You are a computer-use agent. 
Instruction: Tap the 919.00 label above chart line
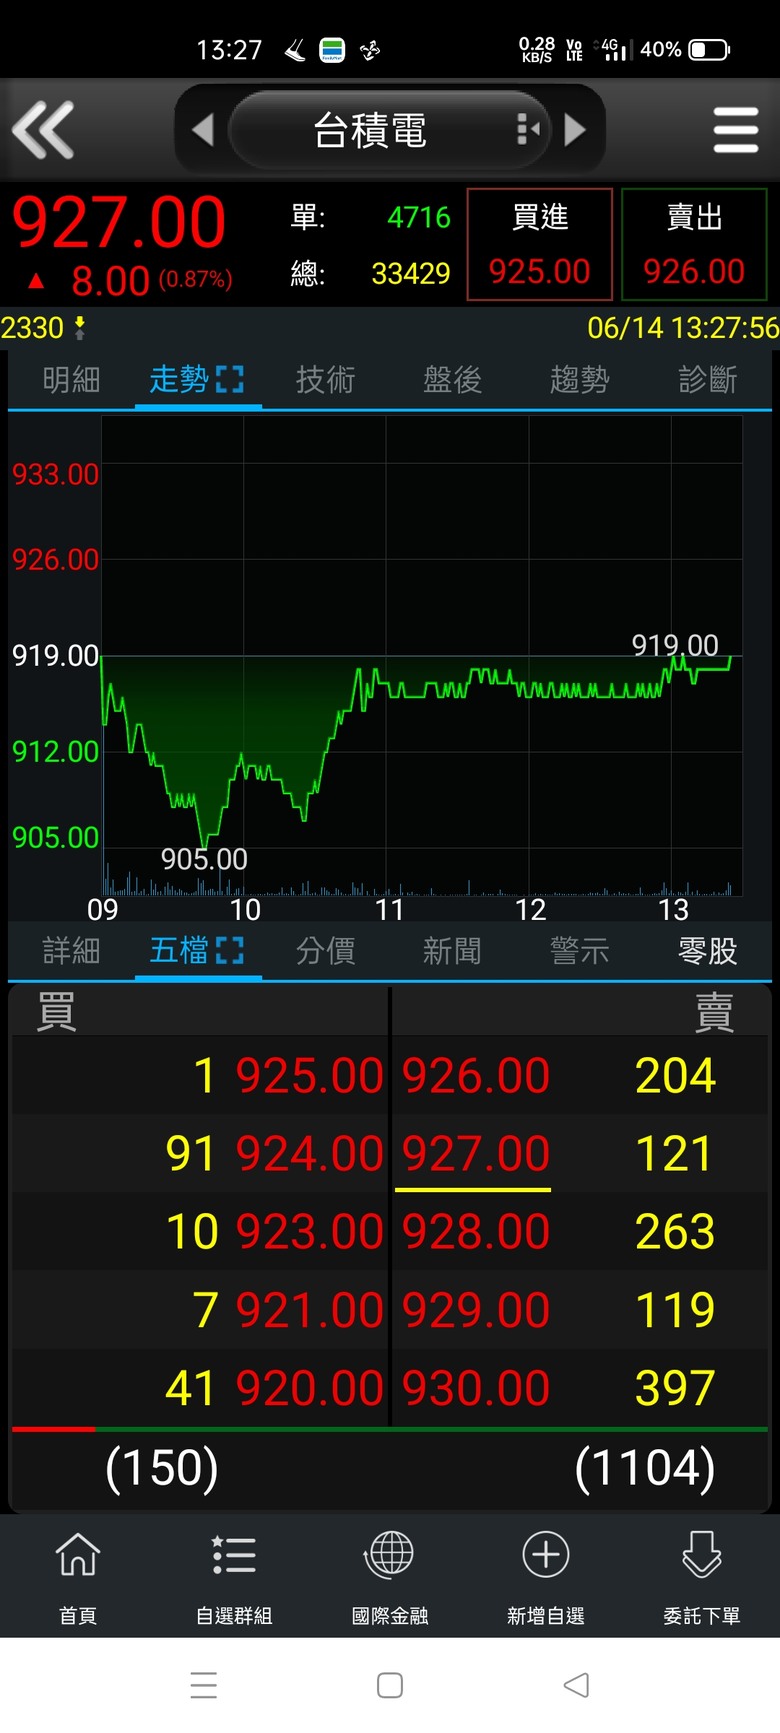pos(675,645)
